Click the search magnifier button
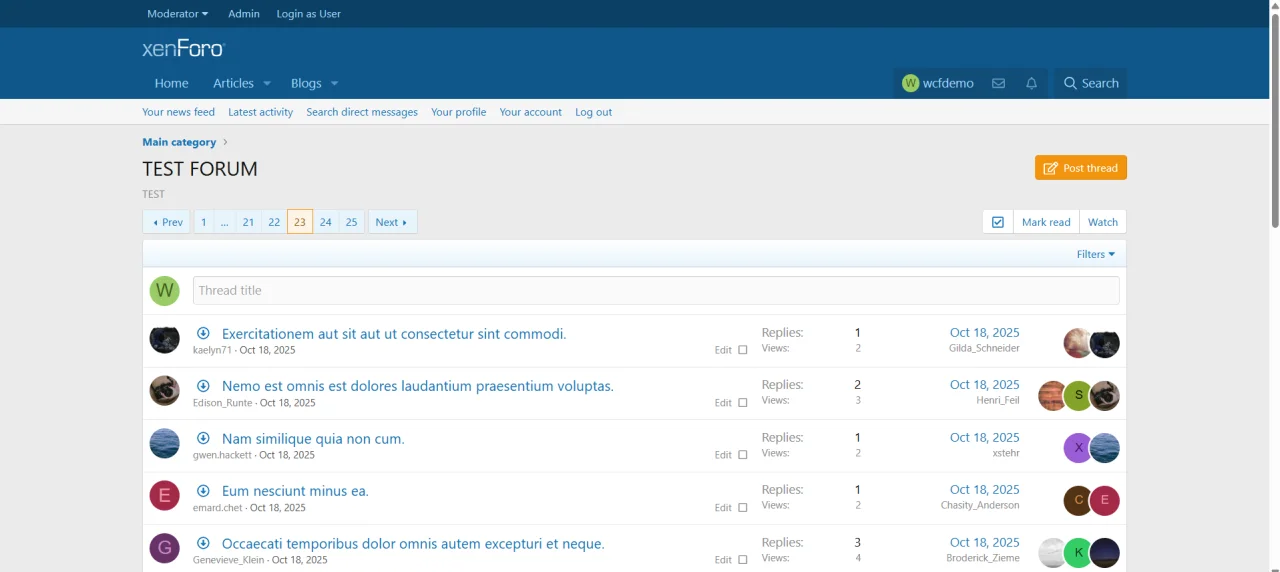 (1090, 84)
